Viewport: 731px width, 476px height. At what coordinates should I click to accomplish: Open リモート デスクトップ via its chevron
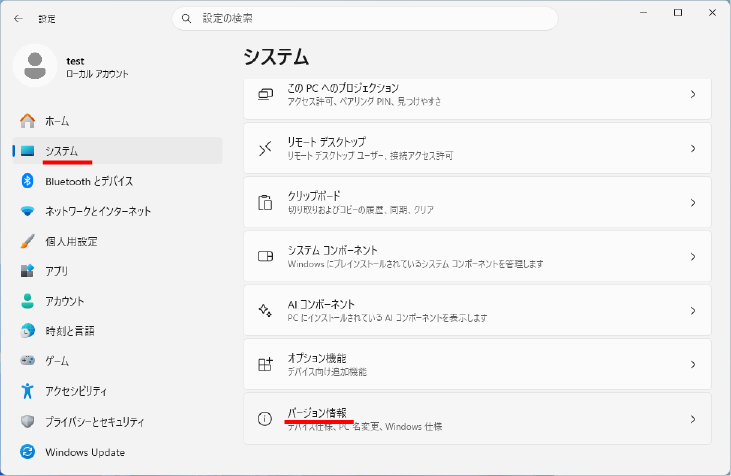click(693, 149)
